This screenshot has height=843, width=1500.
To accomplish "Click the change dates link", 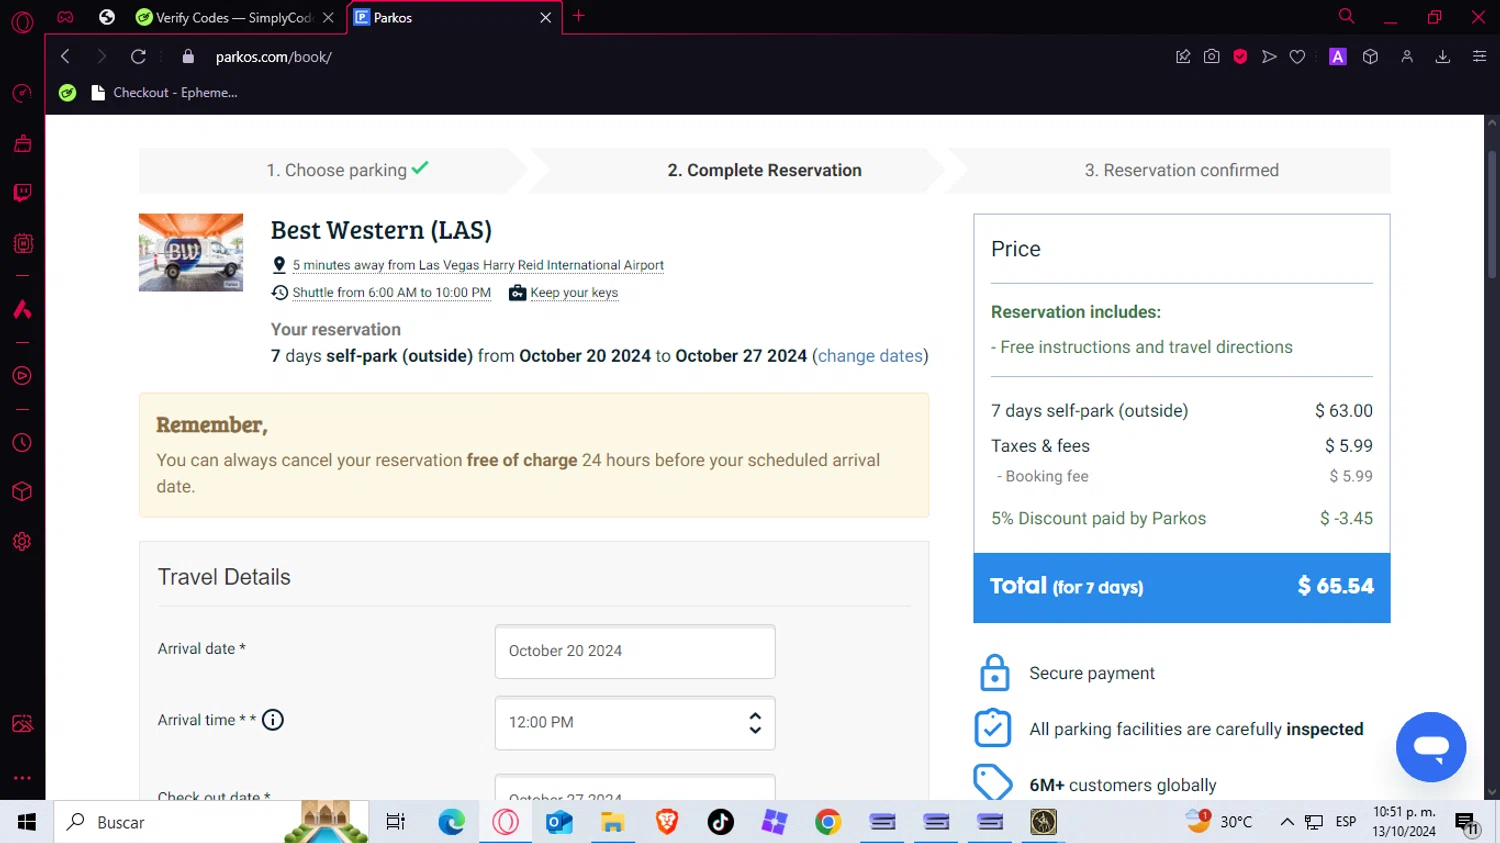I will [x=870, y=356].
